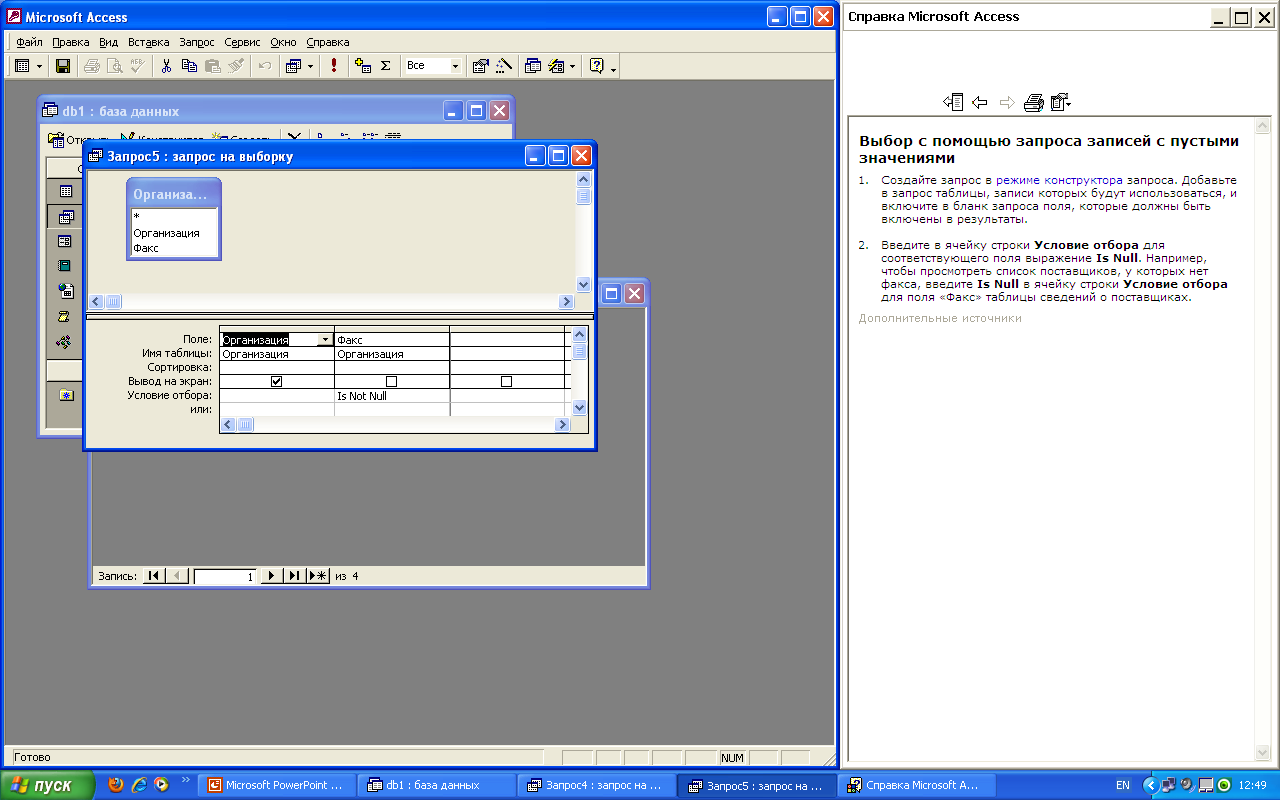Open the Вид menu

pyautogui.click(x=109, y=42)
